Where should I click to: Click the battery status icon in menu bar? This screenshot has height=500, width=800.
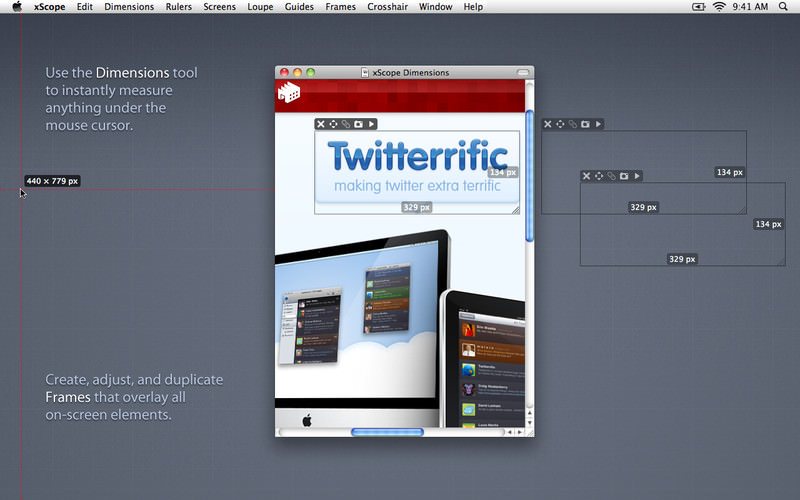click(698, 7)
